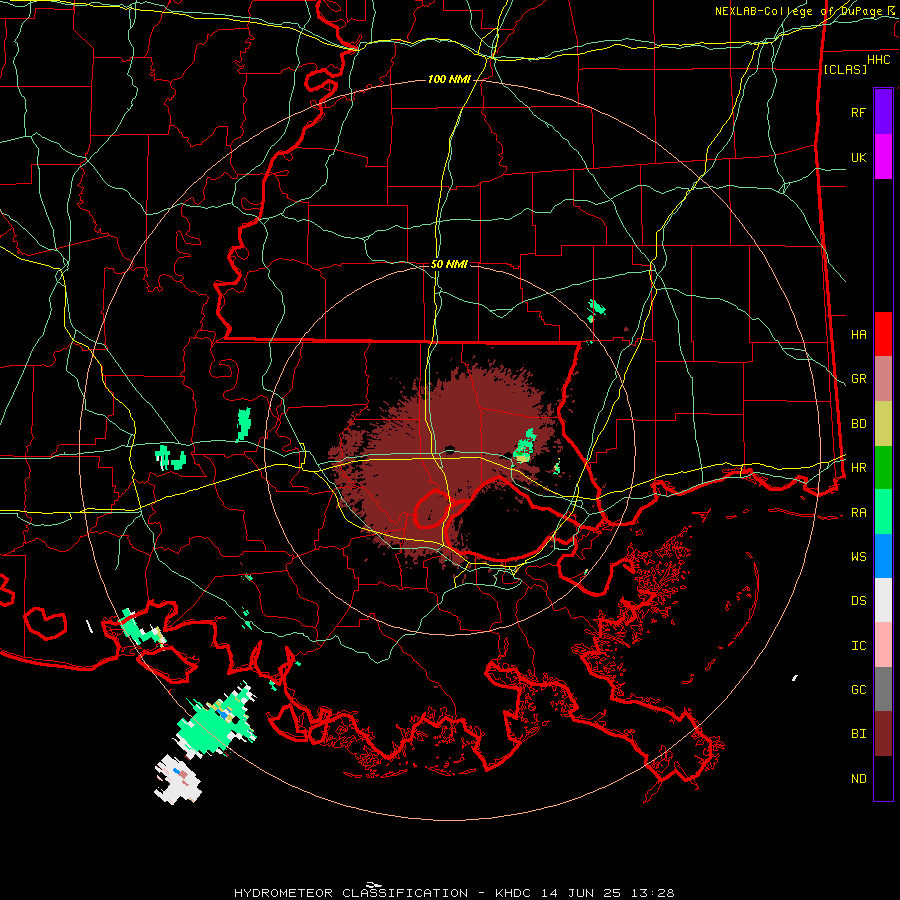This screenshot has width=900, height=900.
Task: Select the GR pink legend swatch
Action: [883, 379]
